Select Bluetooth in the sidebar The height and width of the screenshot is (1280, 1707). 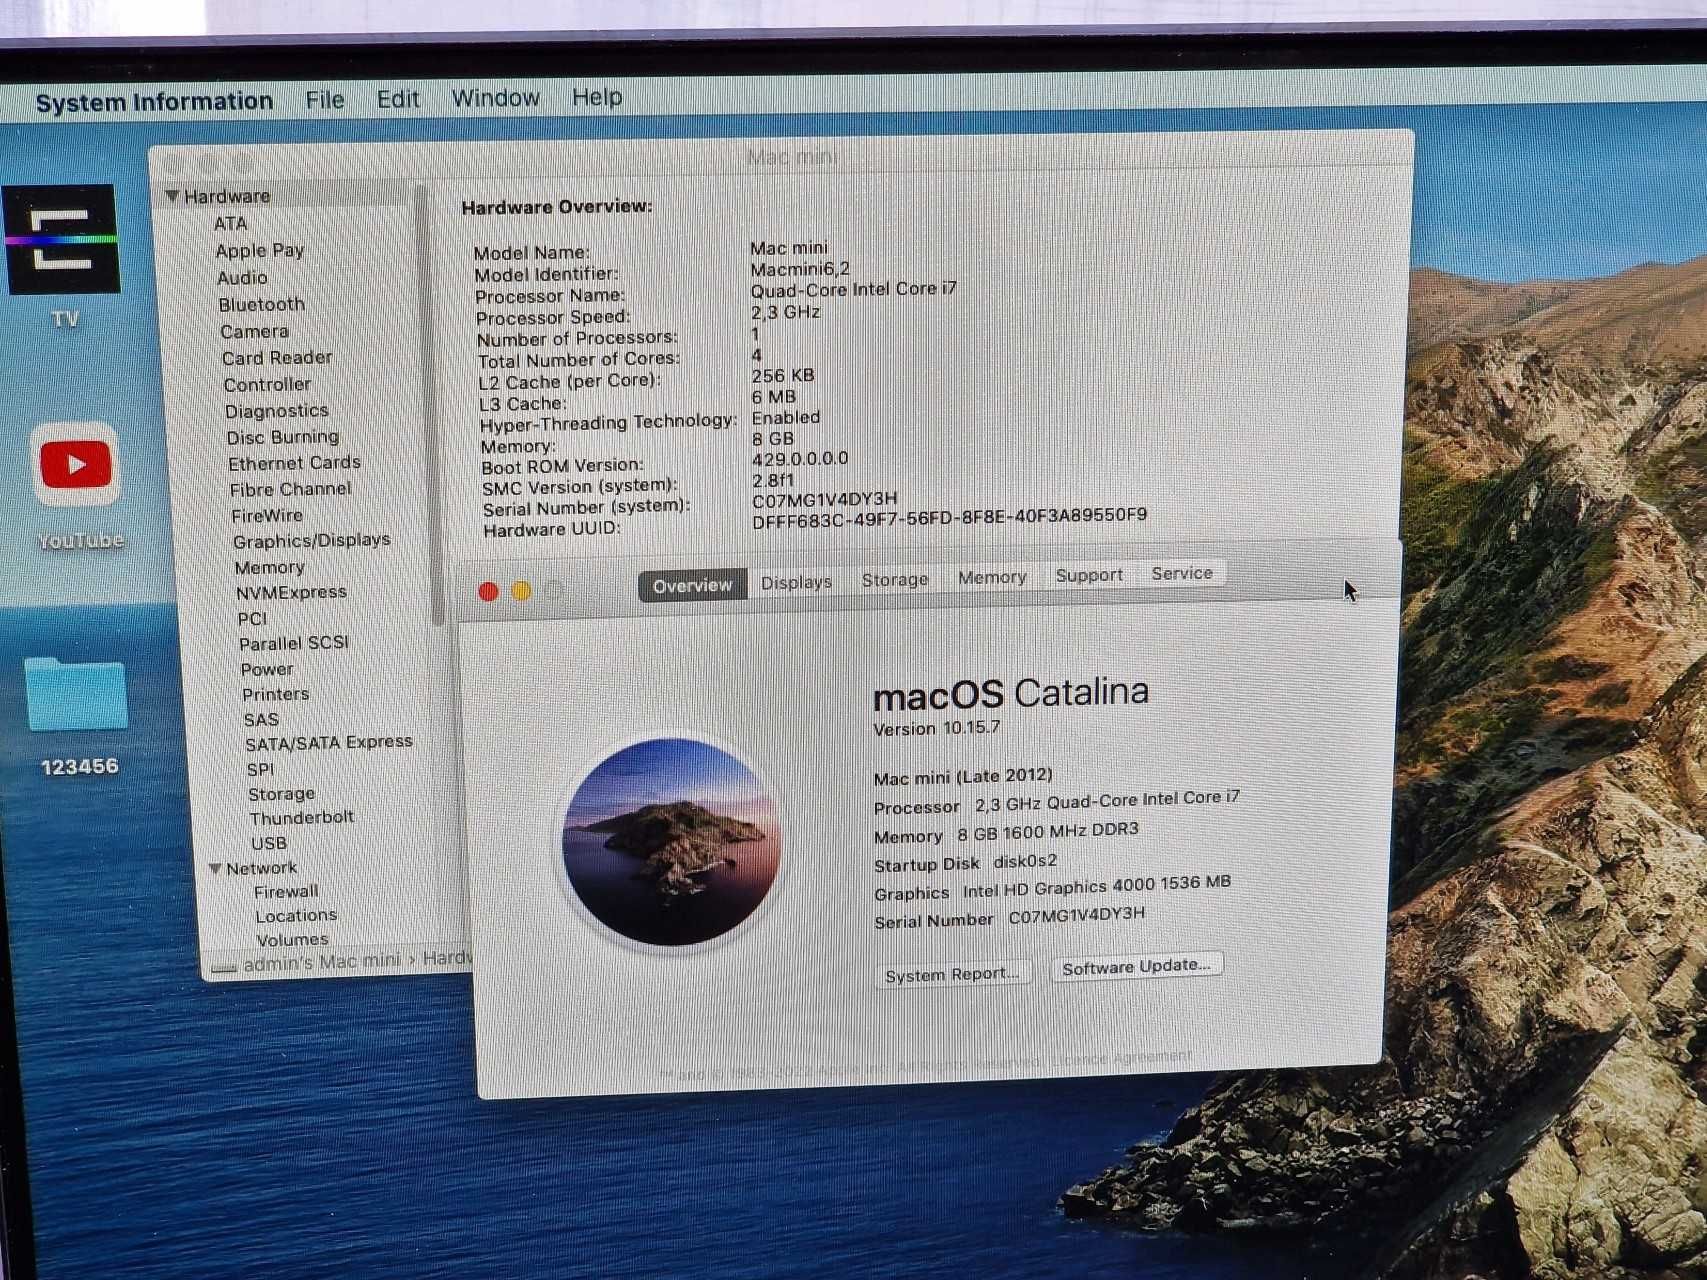262,304
